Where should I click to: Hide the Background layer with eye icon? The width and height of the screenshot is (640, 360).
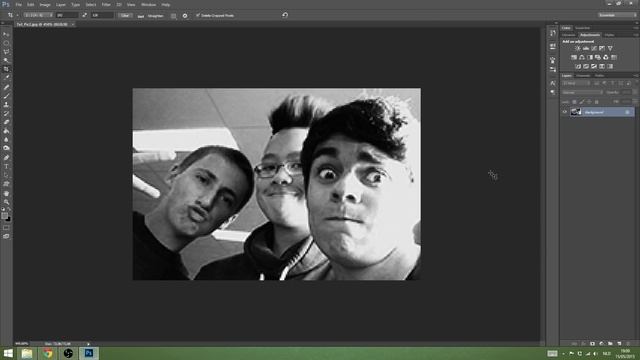click(565, 112)
